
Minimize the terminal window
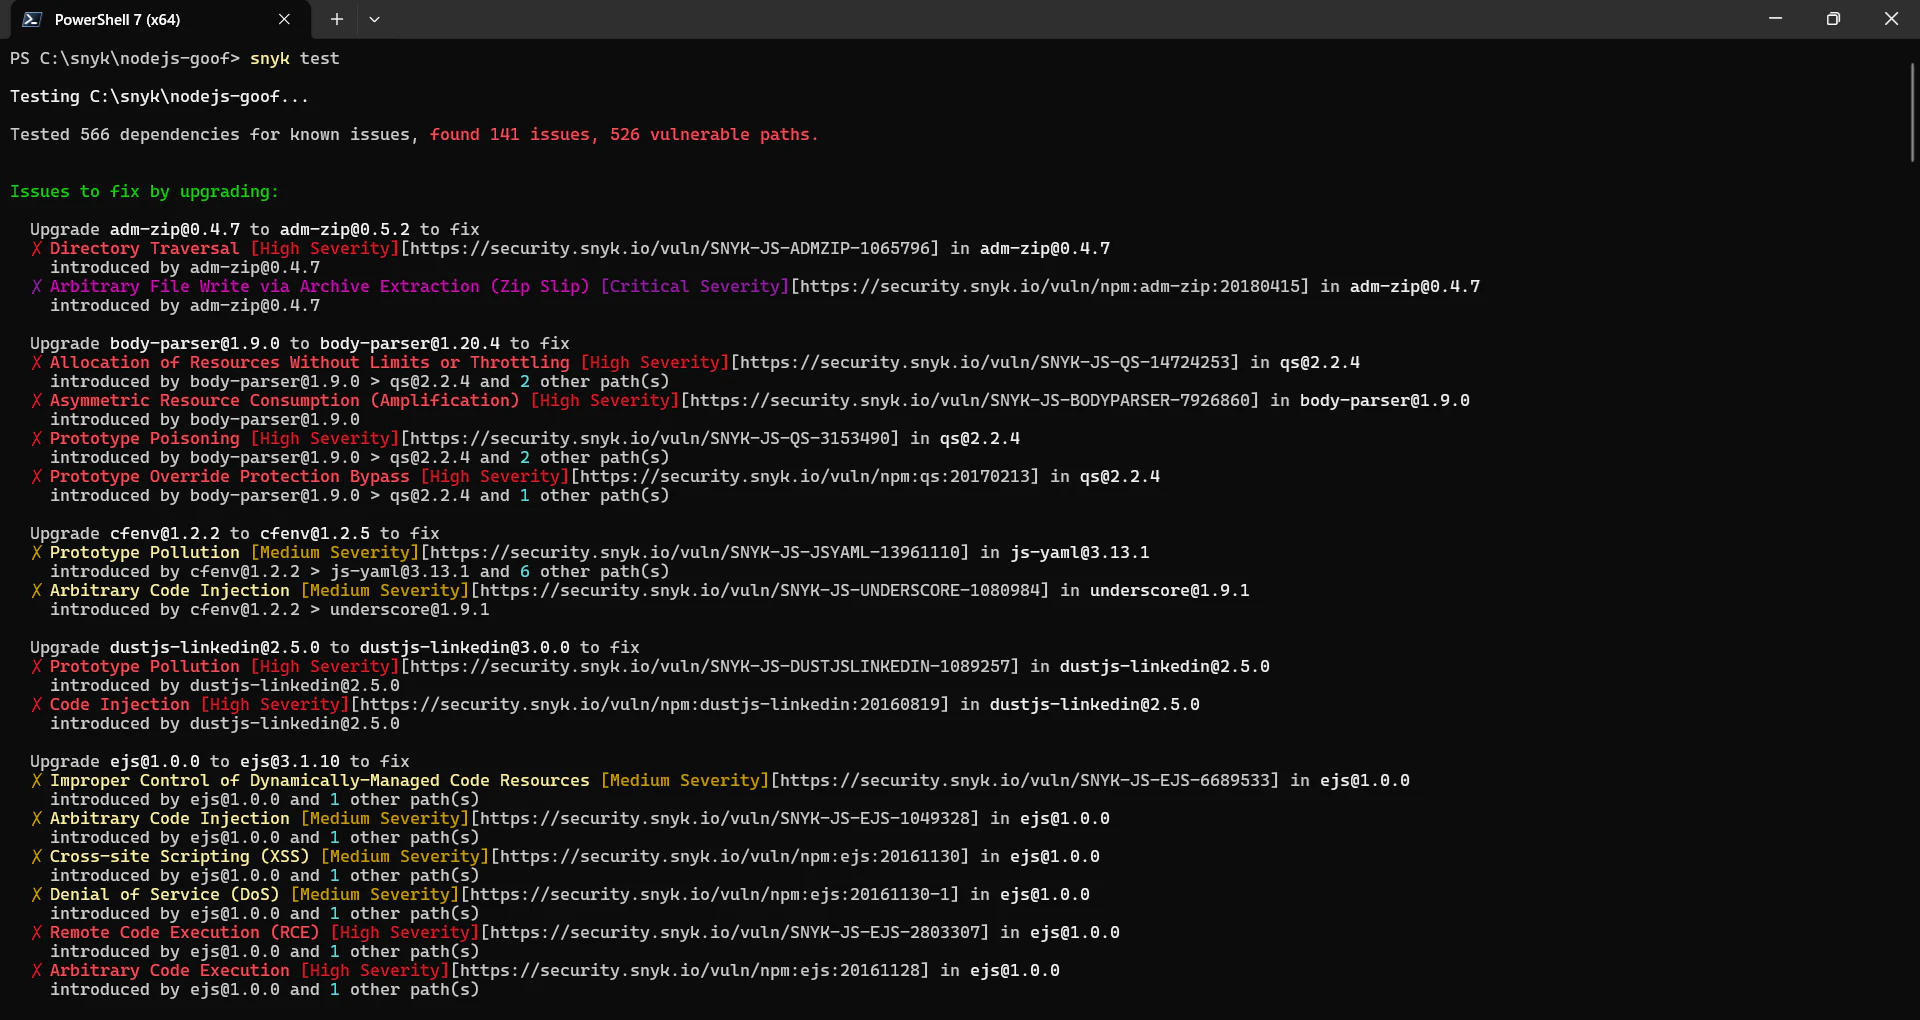coord(1776,19)
